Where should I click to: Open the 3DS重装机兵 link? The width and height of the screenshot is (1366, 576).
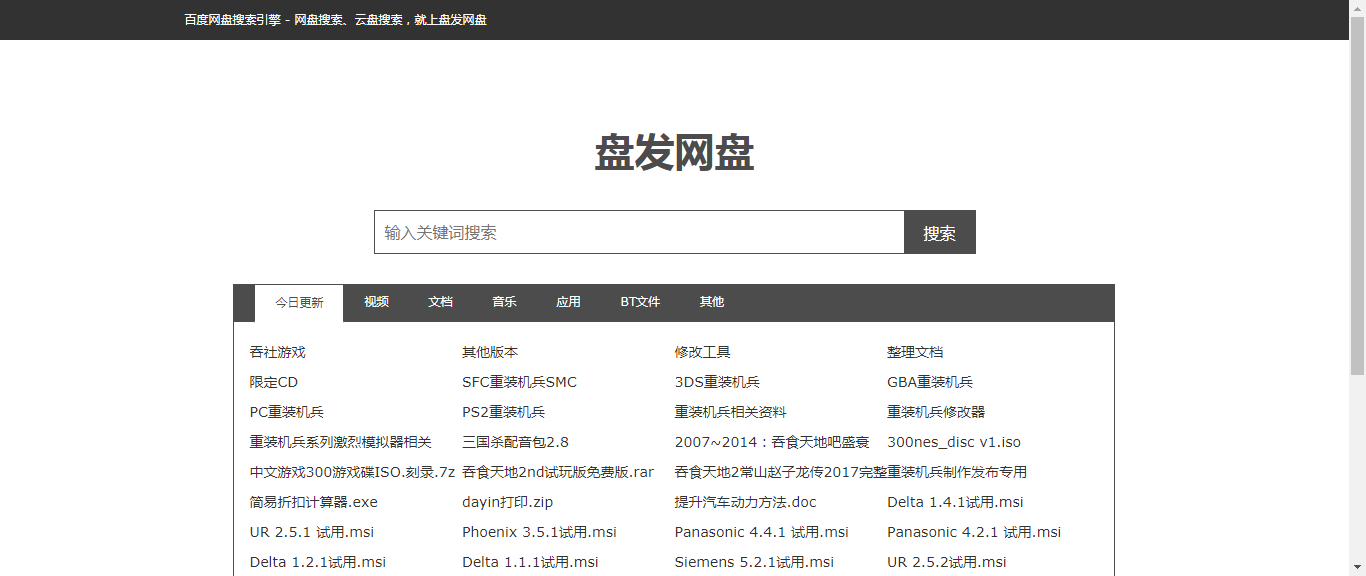[x=717, y=382]
